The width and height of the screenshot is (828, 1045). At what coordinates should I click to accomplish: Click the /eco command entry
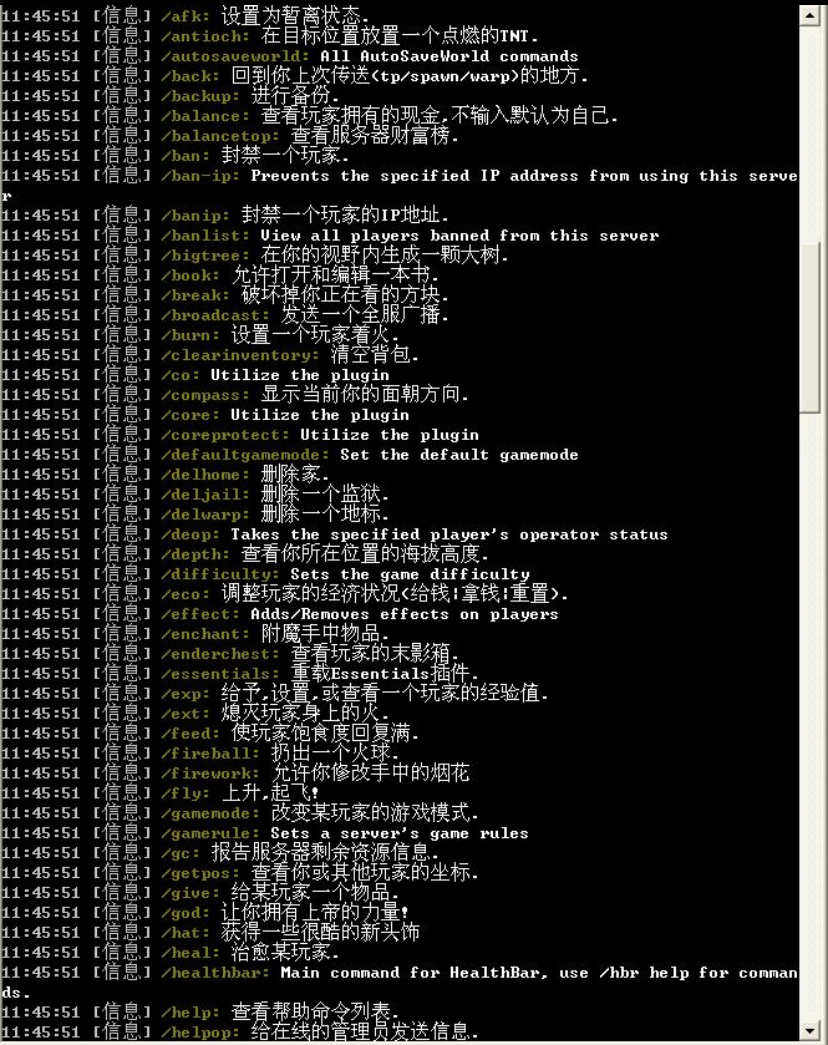point(285,594)
